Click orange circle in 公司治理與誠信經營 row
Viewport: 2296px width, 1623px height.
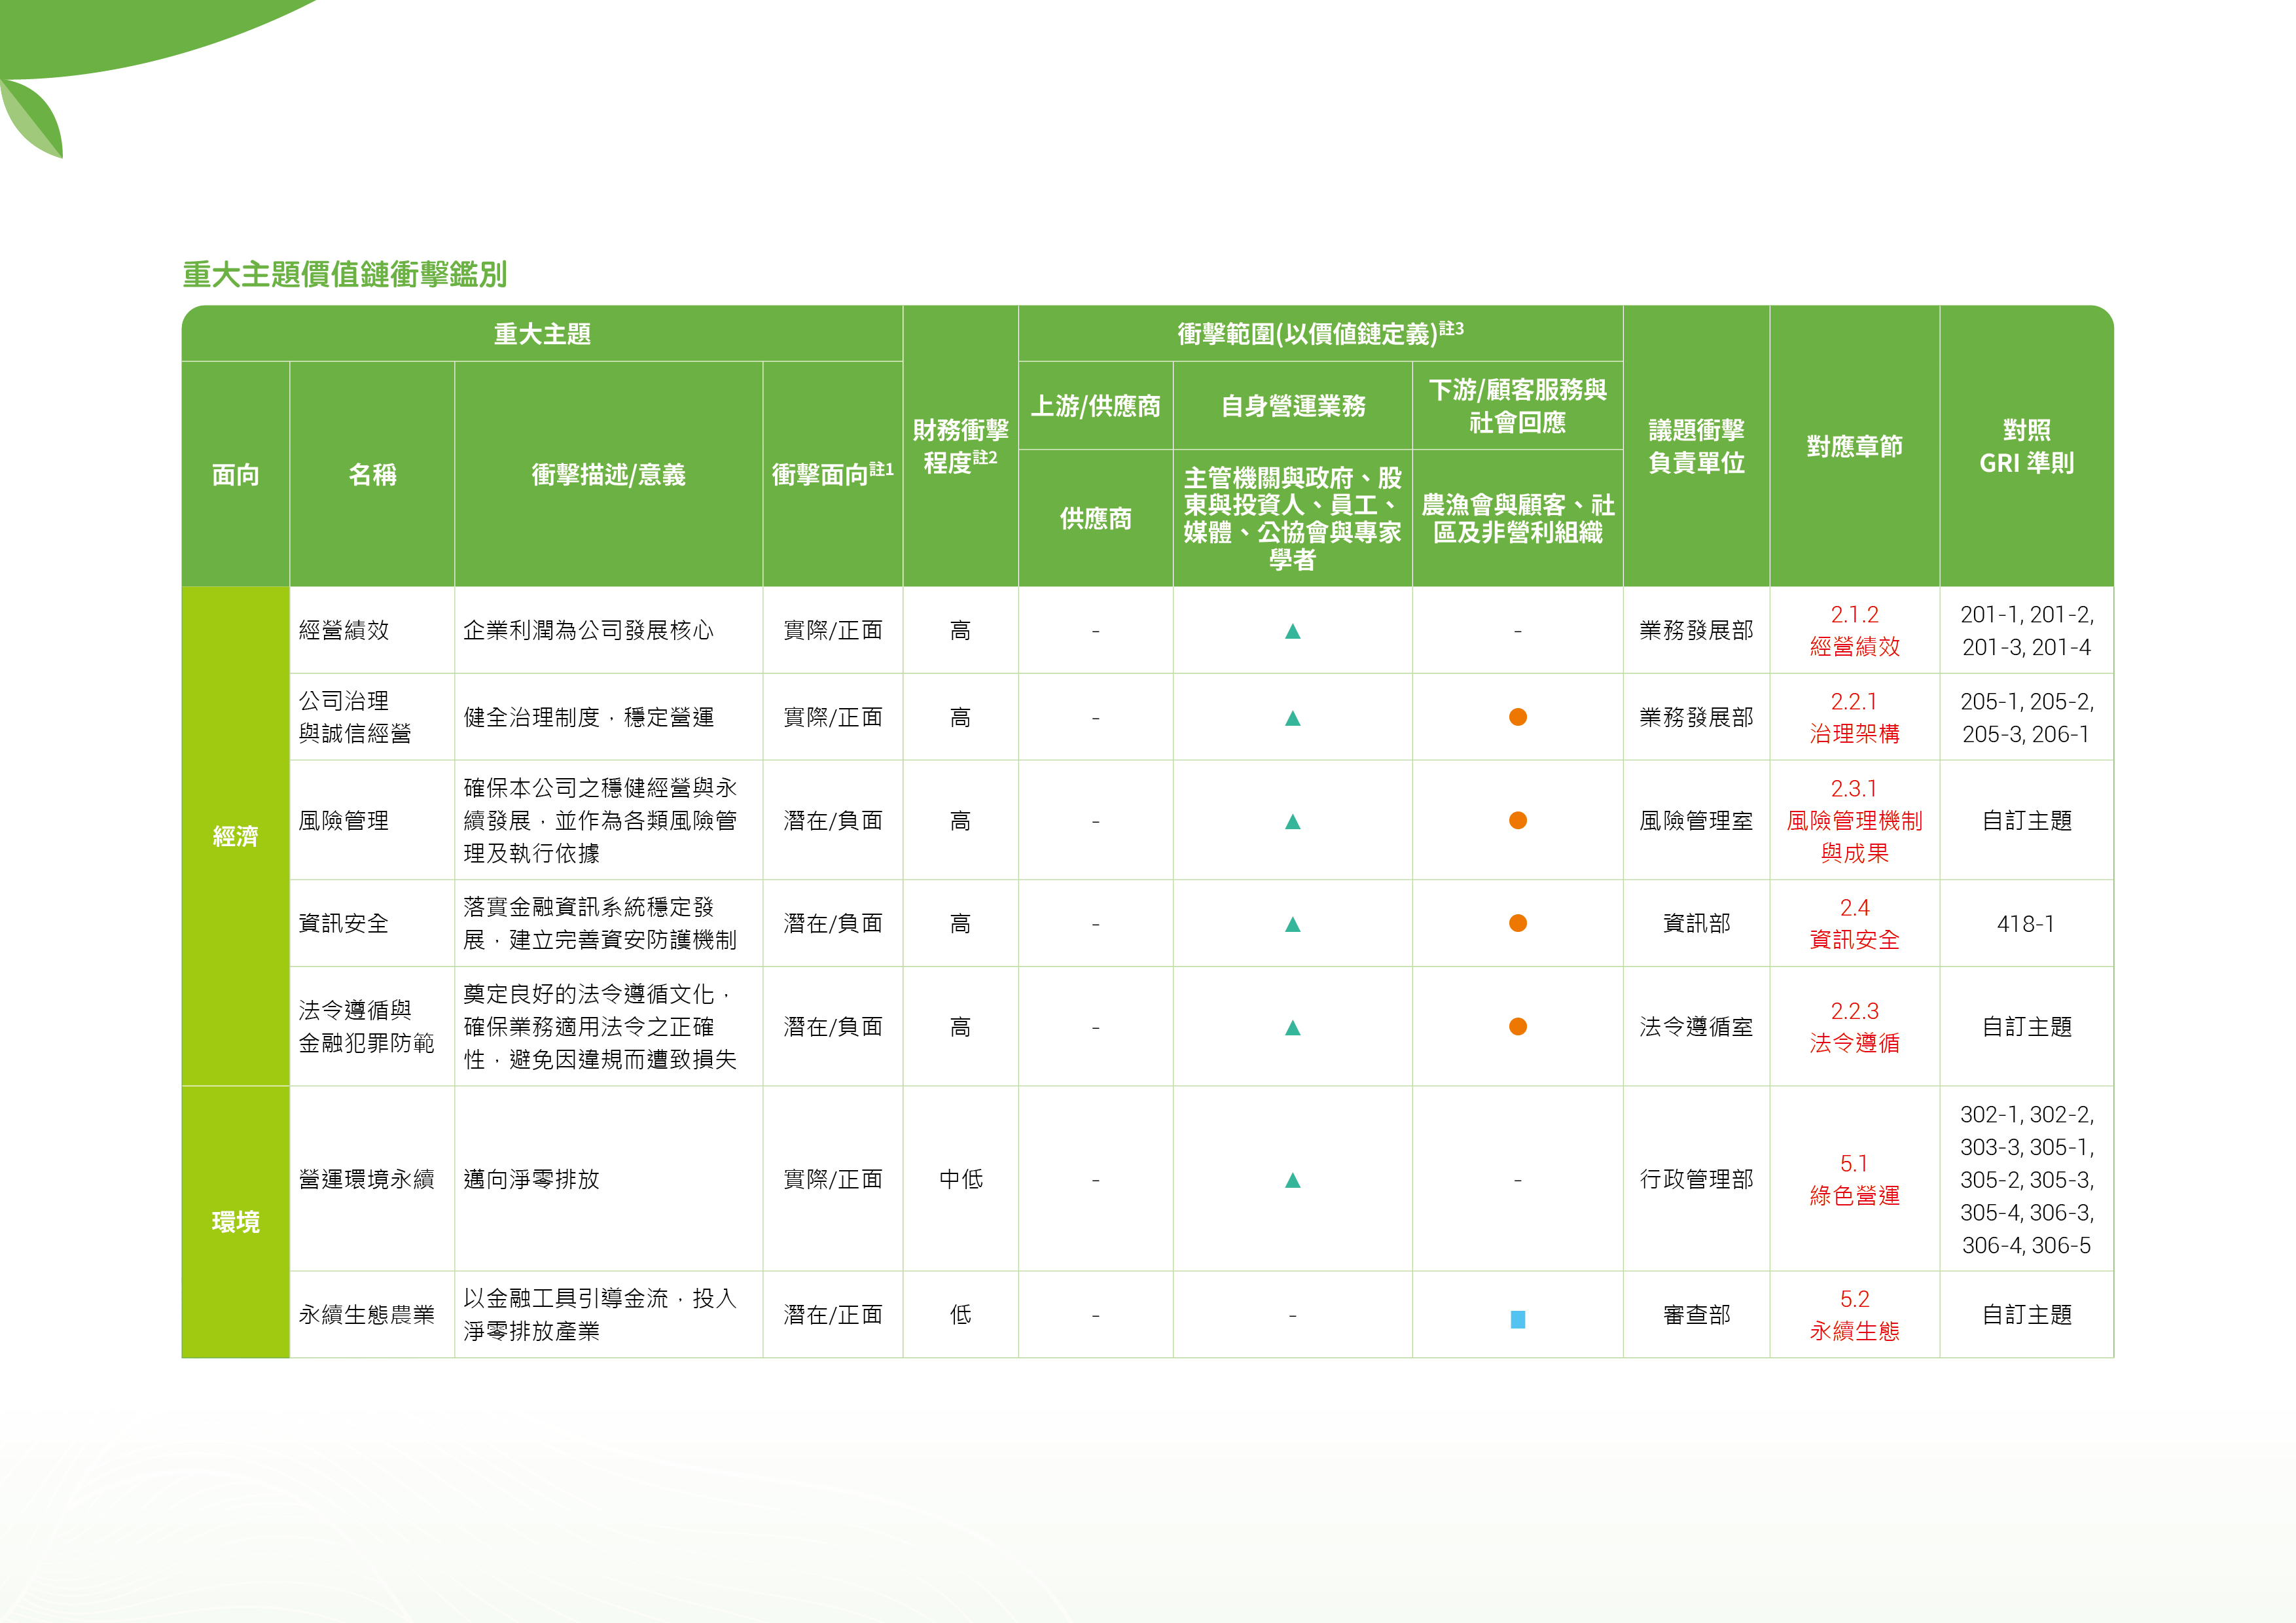(1517, 717)
